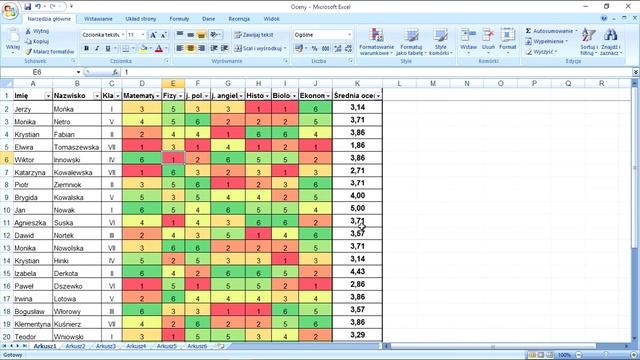Align text to bottom of cell
Screen dimensions: 640x360
(201, 35)
